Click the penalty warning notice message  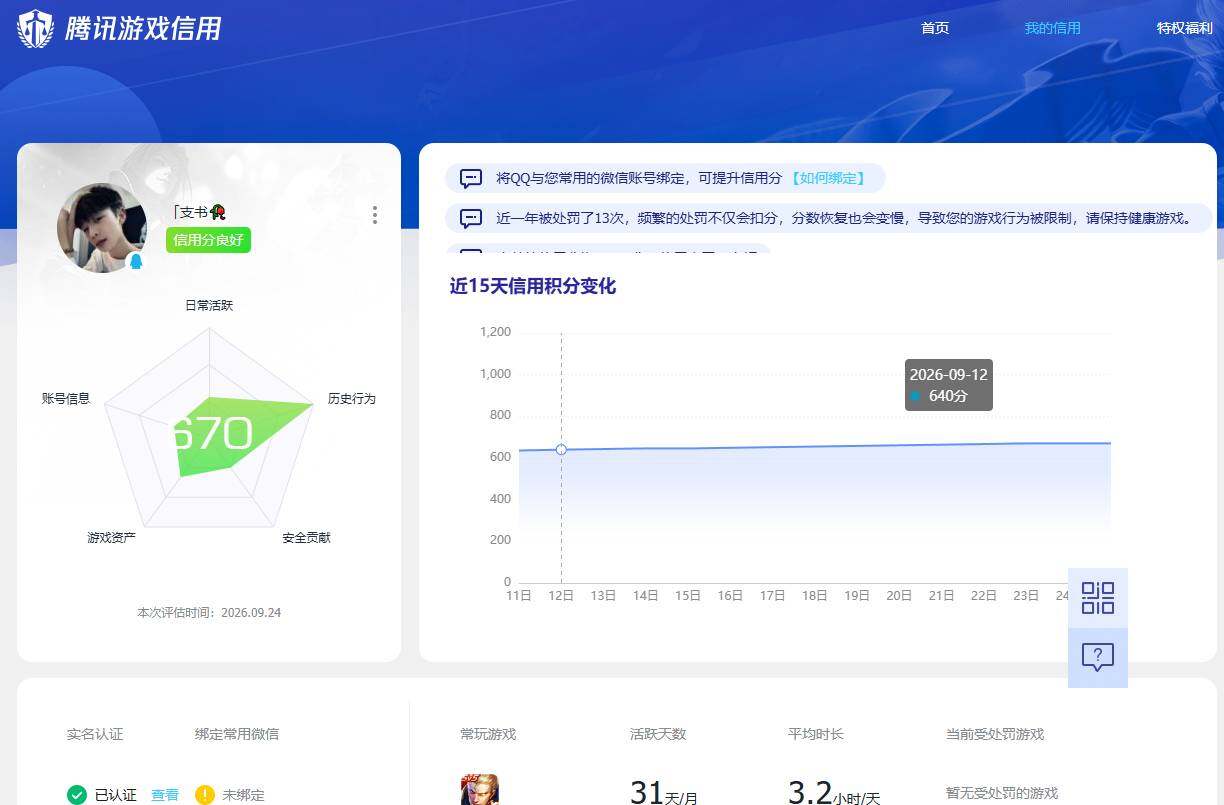click(x=844, y=218)
